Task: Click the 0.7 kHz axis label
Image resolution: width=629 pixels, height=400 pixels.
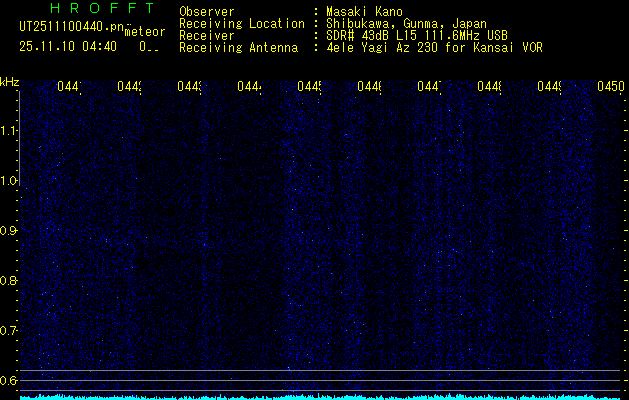Action: (8, 331)
